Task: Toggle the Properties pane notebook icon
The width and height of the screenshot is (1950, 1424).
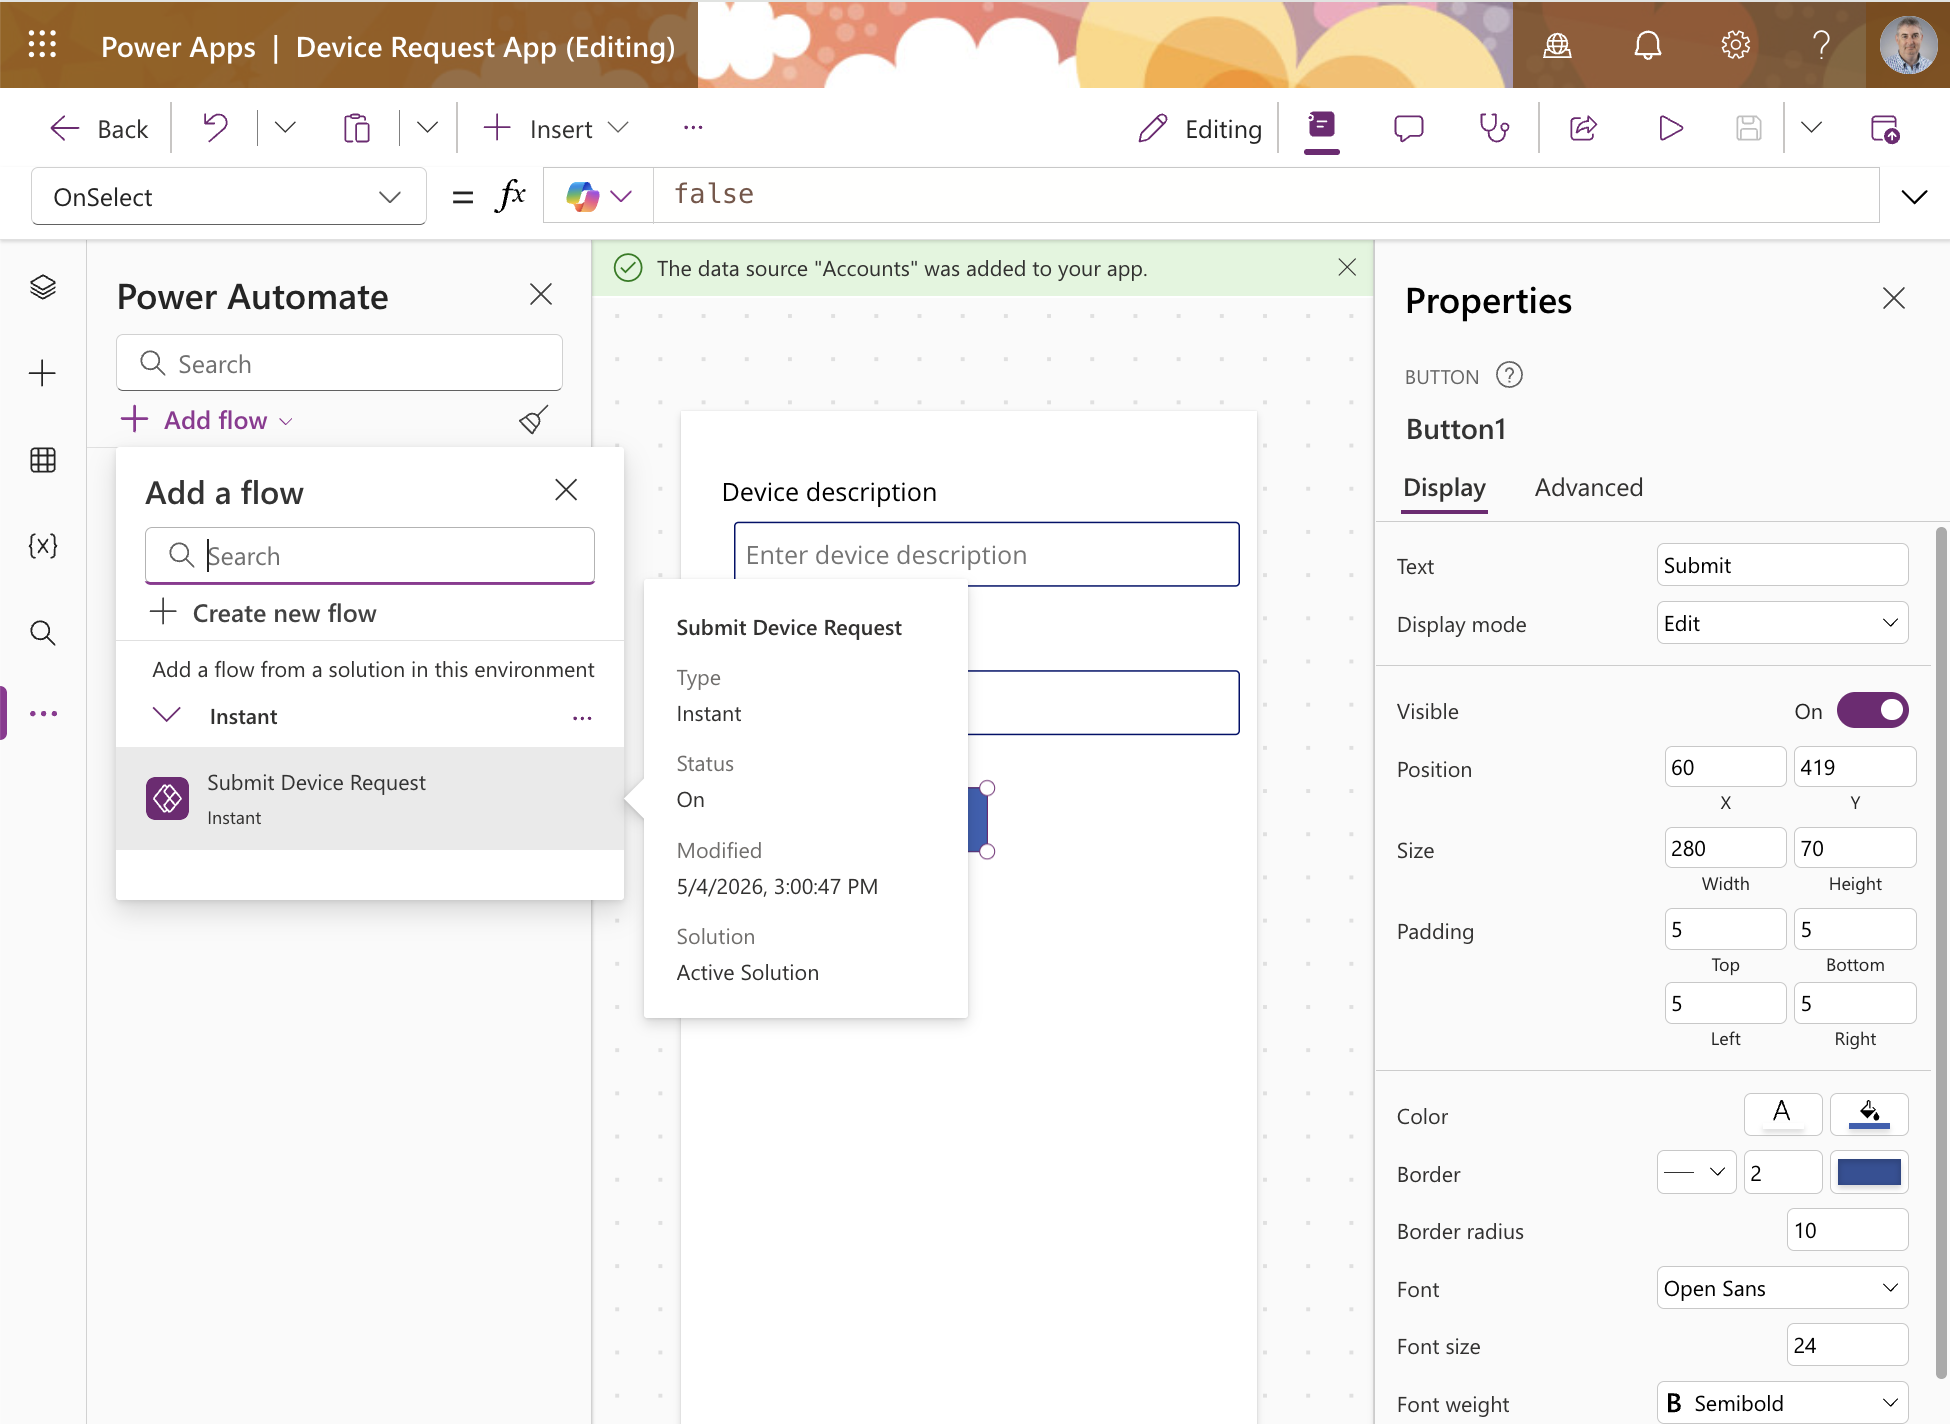Action: 1322,128
